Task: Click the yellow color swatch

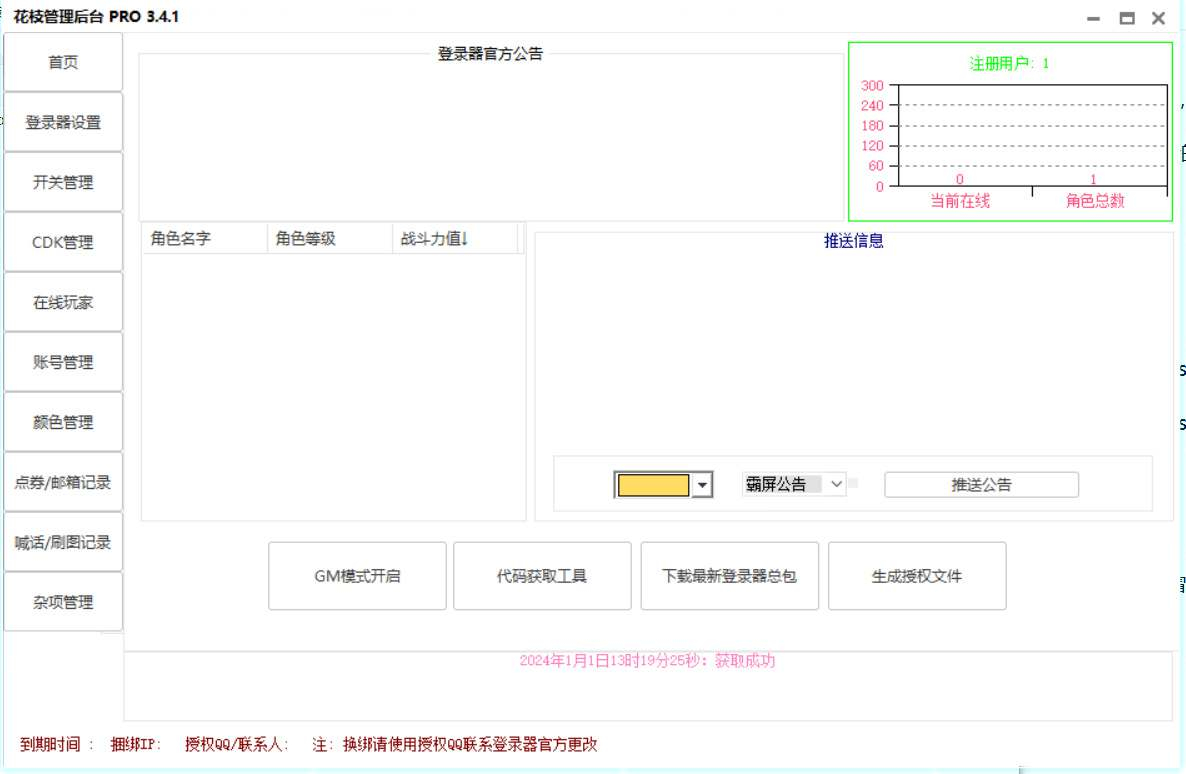Action: point(654,485)
